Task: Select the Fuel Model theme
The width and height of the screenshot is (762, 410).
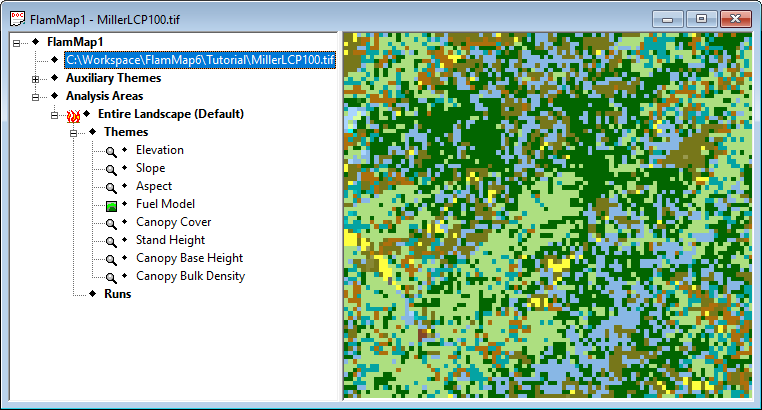Action: point(165,204)
